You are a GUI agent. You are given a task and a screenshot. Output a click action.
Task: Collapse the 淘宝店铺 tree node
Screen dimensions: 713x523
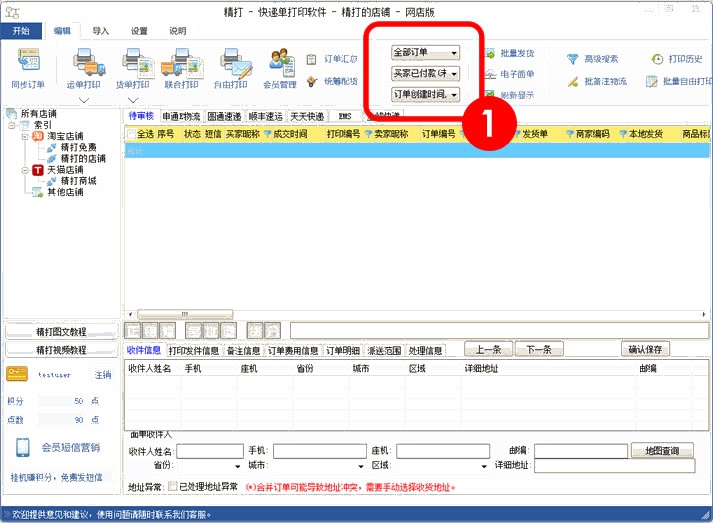25,136
